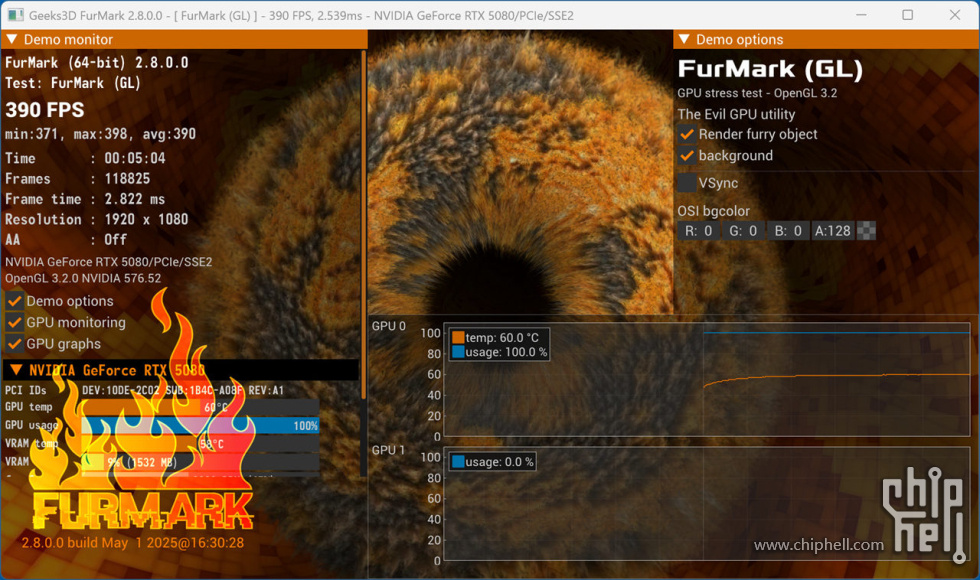Screen dimensions: 980x580
Task: Click the FurMark app icon in title bar
Action: [x=16, y=15]
